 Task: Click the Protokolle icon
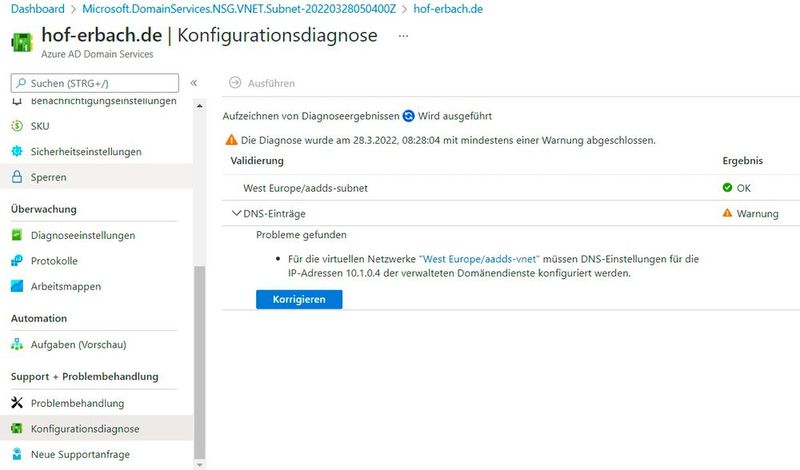(17, 260)
